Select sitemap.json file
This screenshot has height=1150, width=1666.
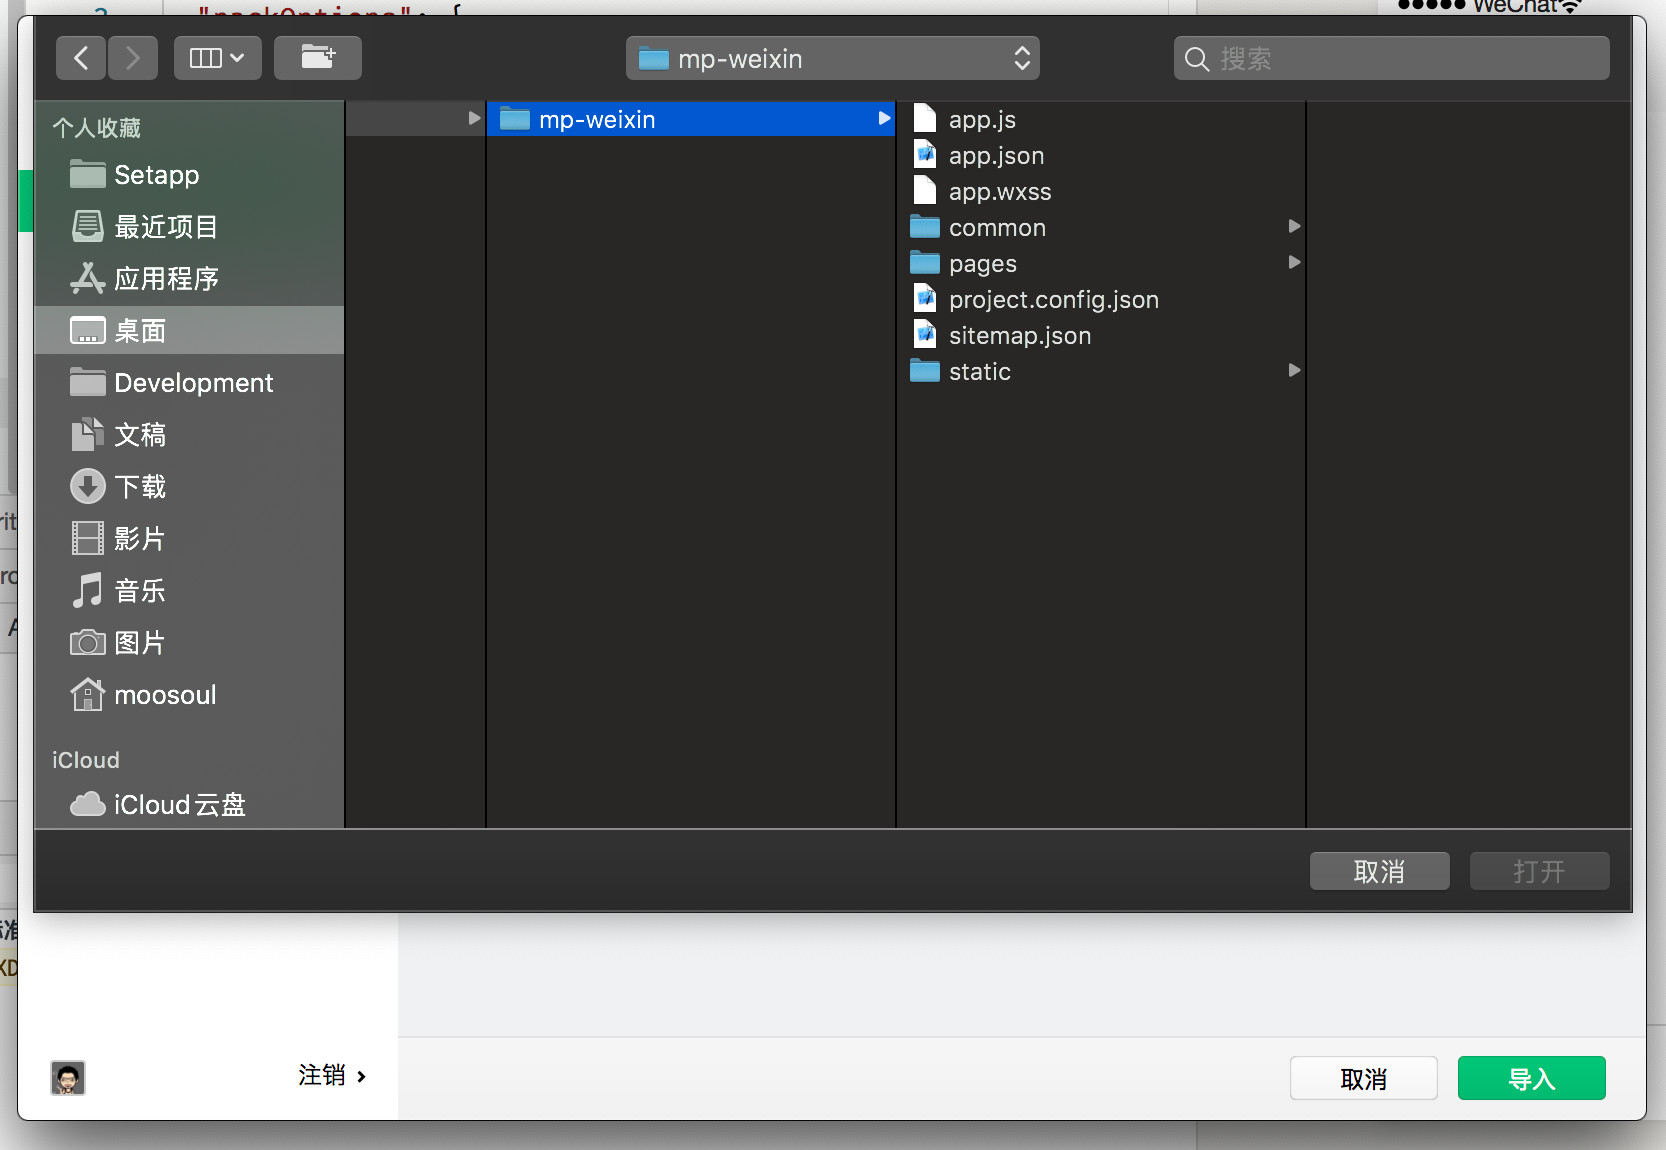pos(1101,335)
